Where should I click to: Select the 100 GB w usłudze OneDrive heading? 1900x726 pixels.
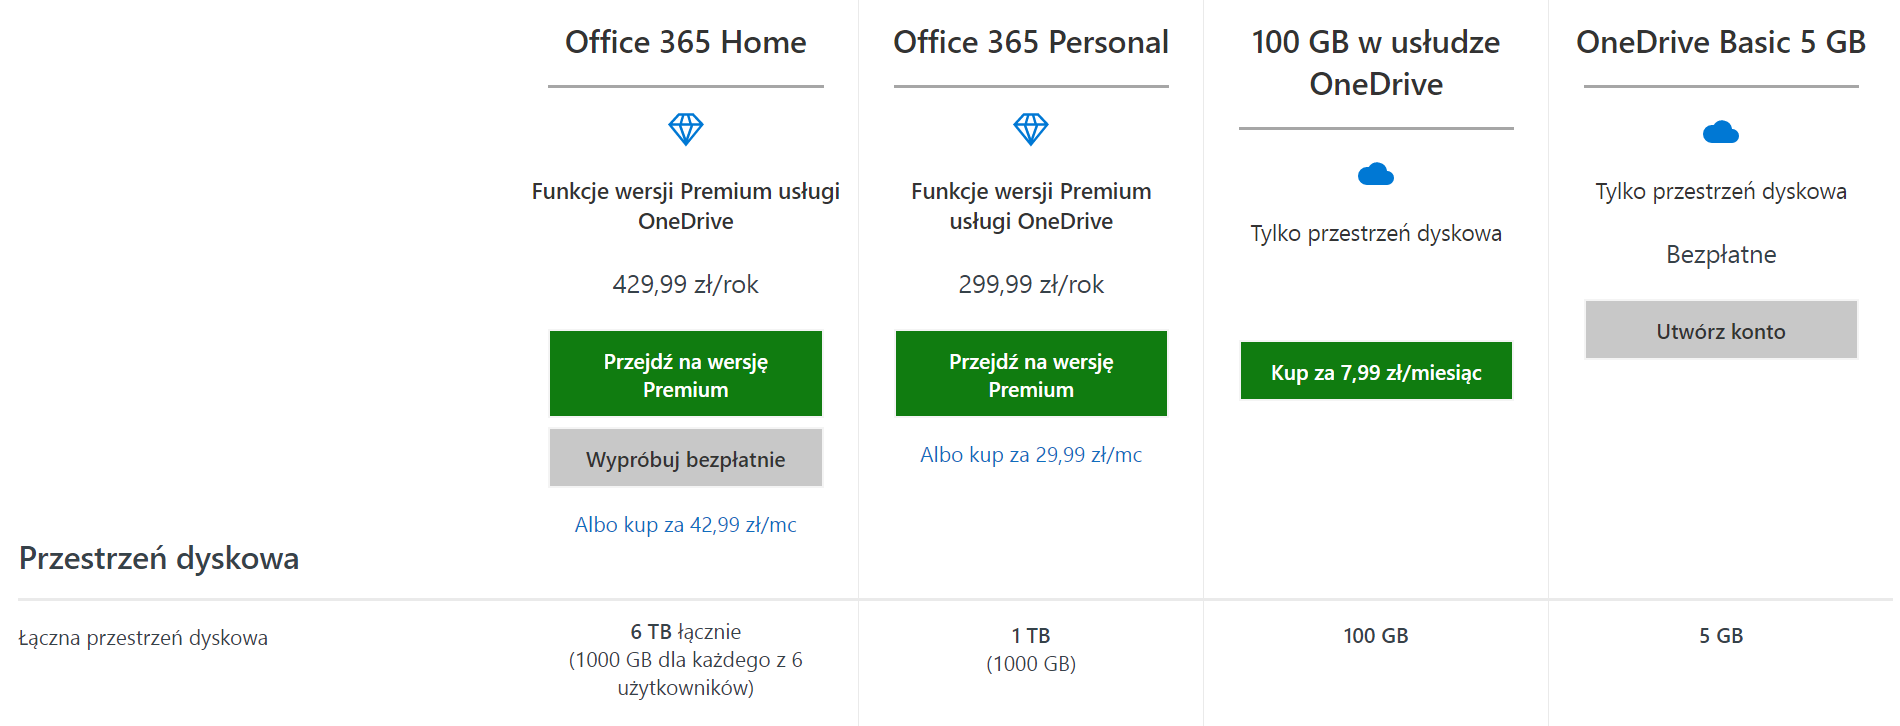coord(1376,63)
